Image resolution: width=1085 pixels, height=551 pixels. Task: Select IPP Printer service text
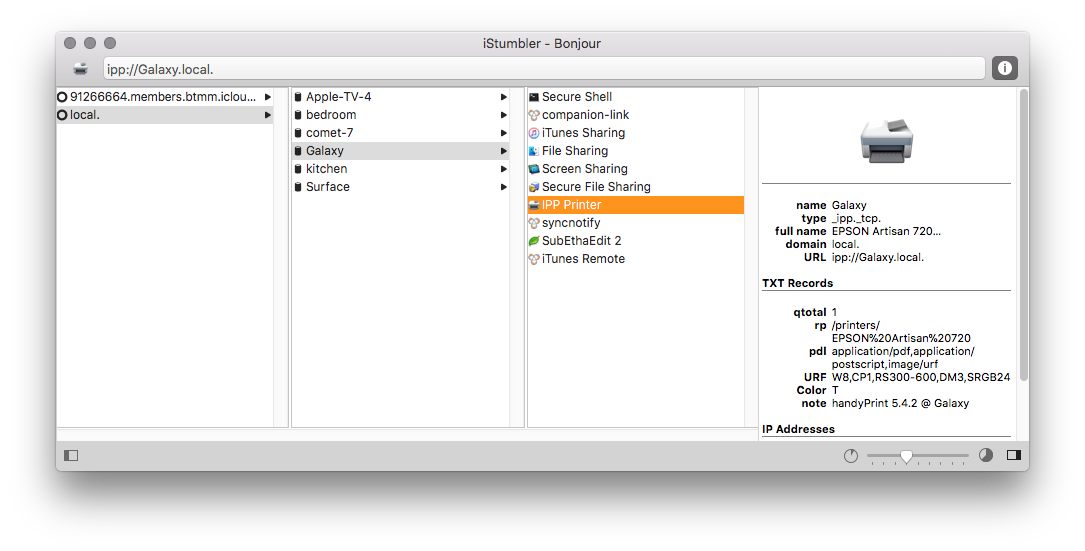pos(572,205)
